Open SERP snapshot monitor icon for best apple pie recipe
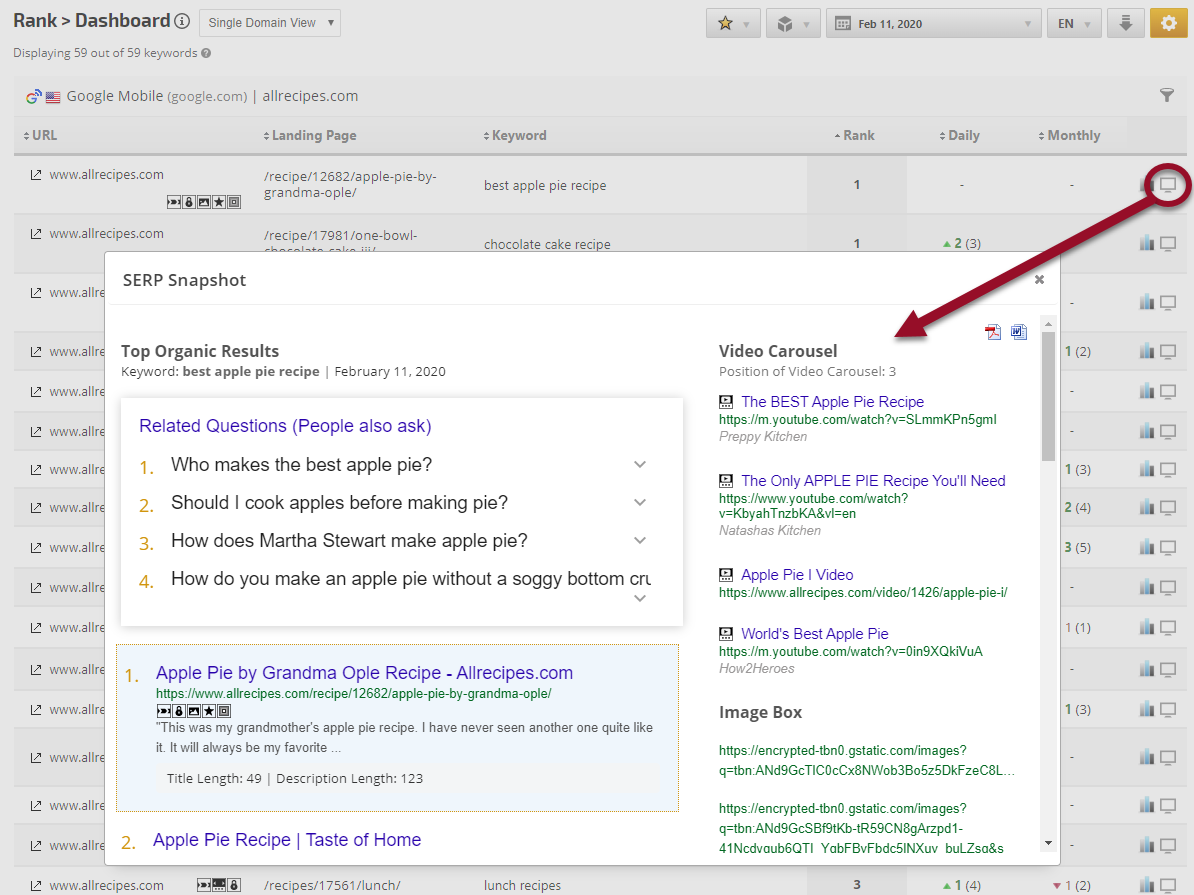The height and width of the screenshot is (895, 1194). pos(1167,184)
